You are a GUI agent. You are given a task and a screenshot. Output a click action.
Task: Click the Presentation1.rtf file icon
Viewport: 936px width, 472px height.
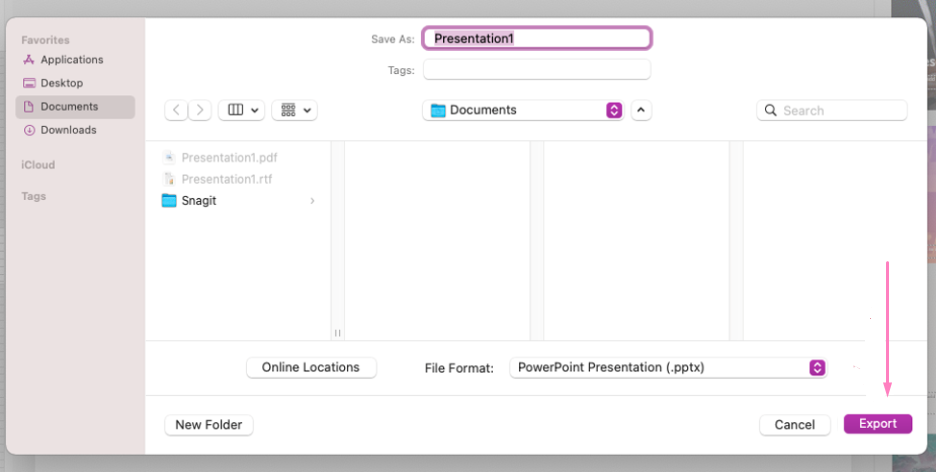170,179
